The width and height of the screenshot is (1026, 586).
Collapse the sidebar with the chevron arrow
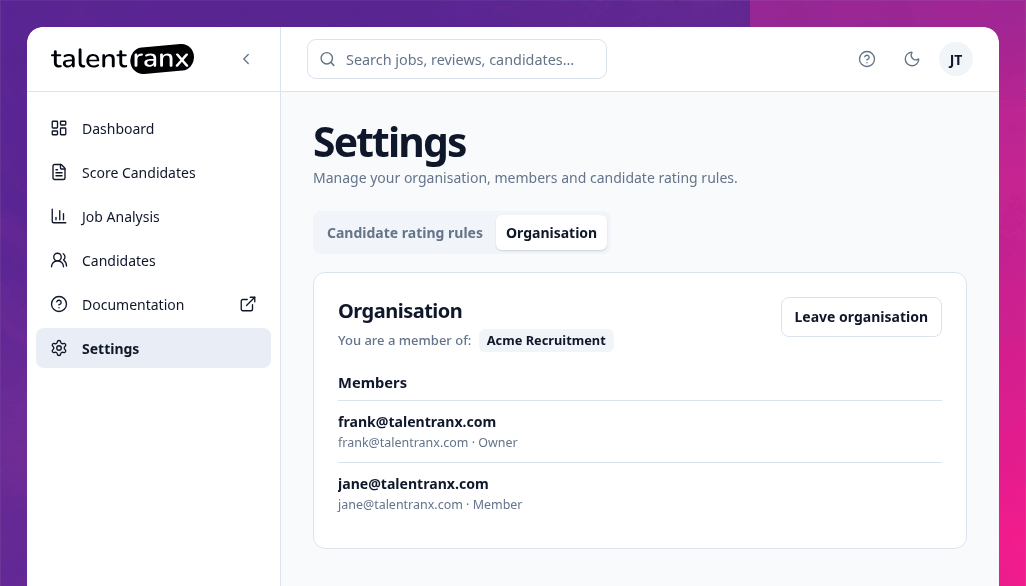(246, 59)
